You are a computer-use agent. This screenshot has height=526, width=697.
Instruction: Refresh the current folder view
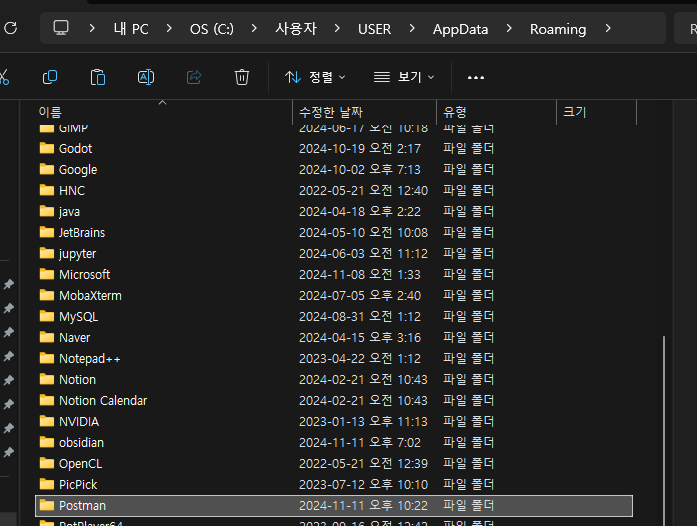(x=11, y=28)
